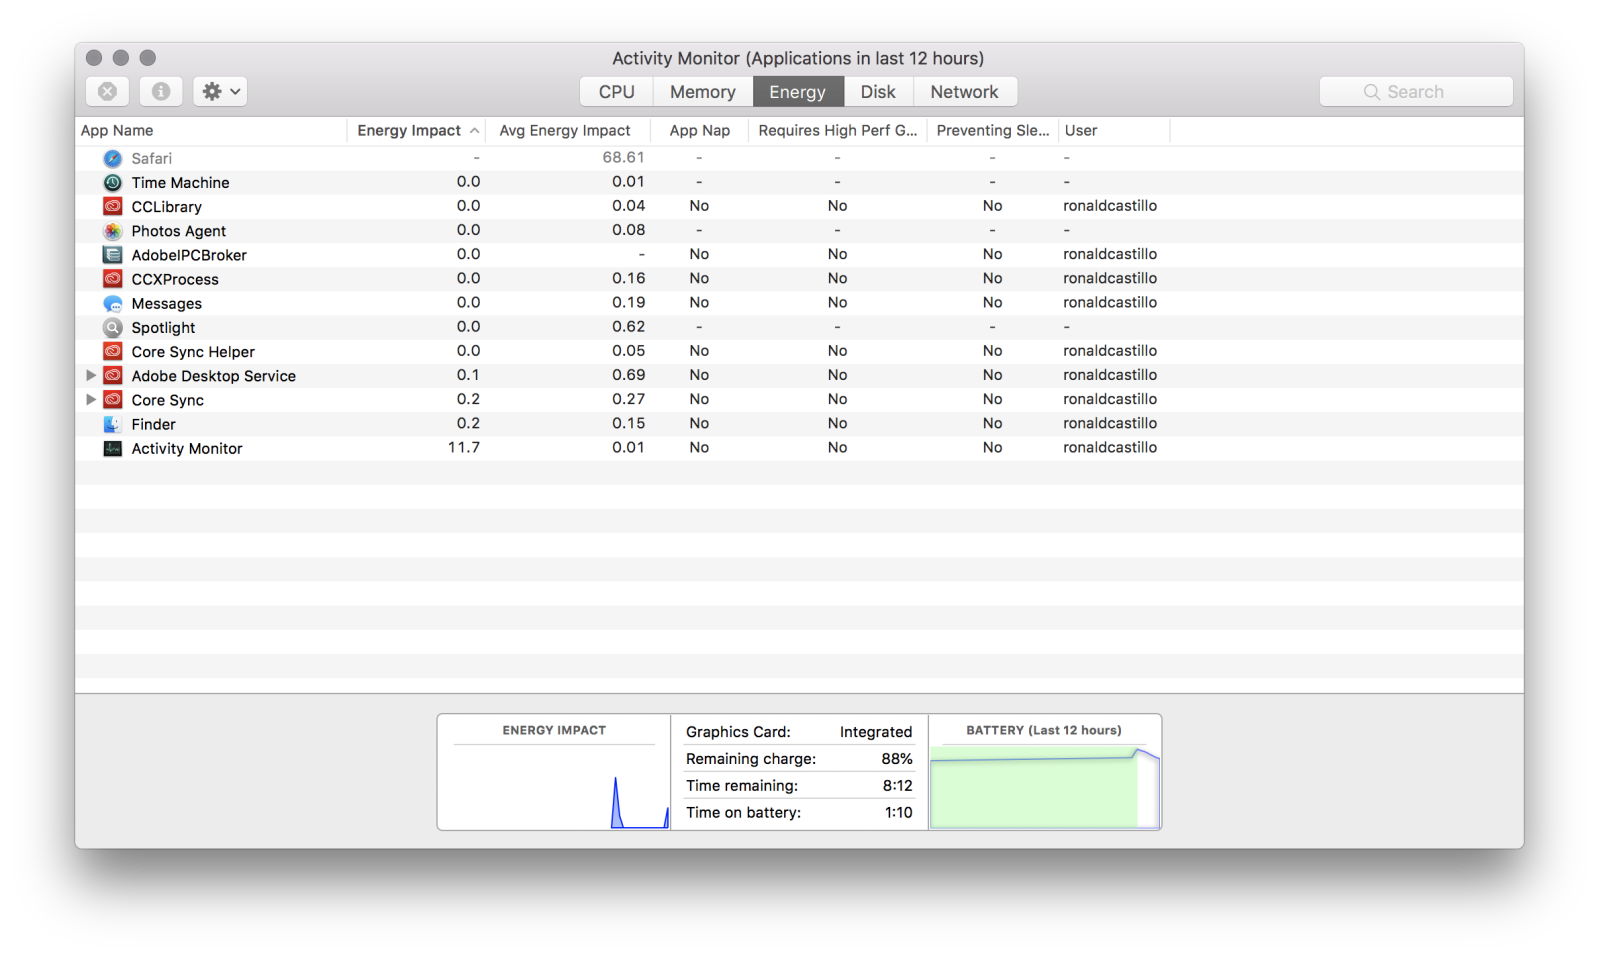The image size is (1599, 956).
Task: Click the Safari app icon
Action: (x=113, y=158)
